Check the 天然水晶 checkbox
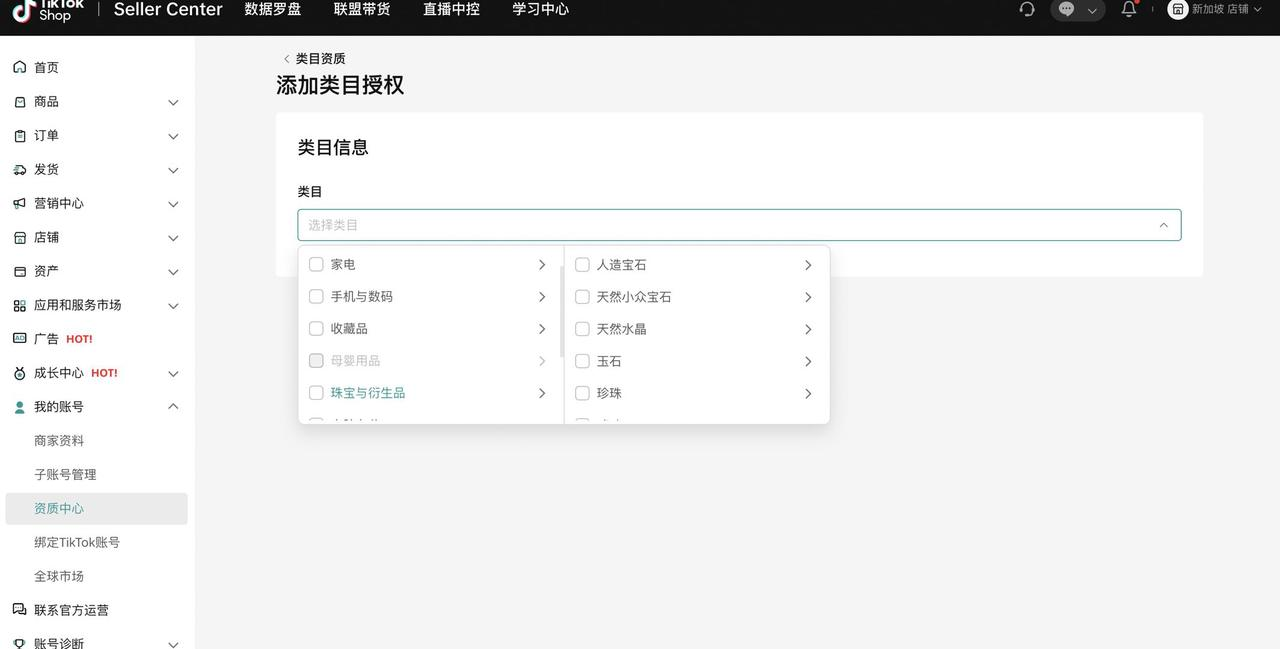The width and height of the screenshot is (1280, 649). click(x=582, y=328)
